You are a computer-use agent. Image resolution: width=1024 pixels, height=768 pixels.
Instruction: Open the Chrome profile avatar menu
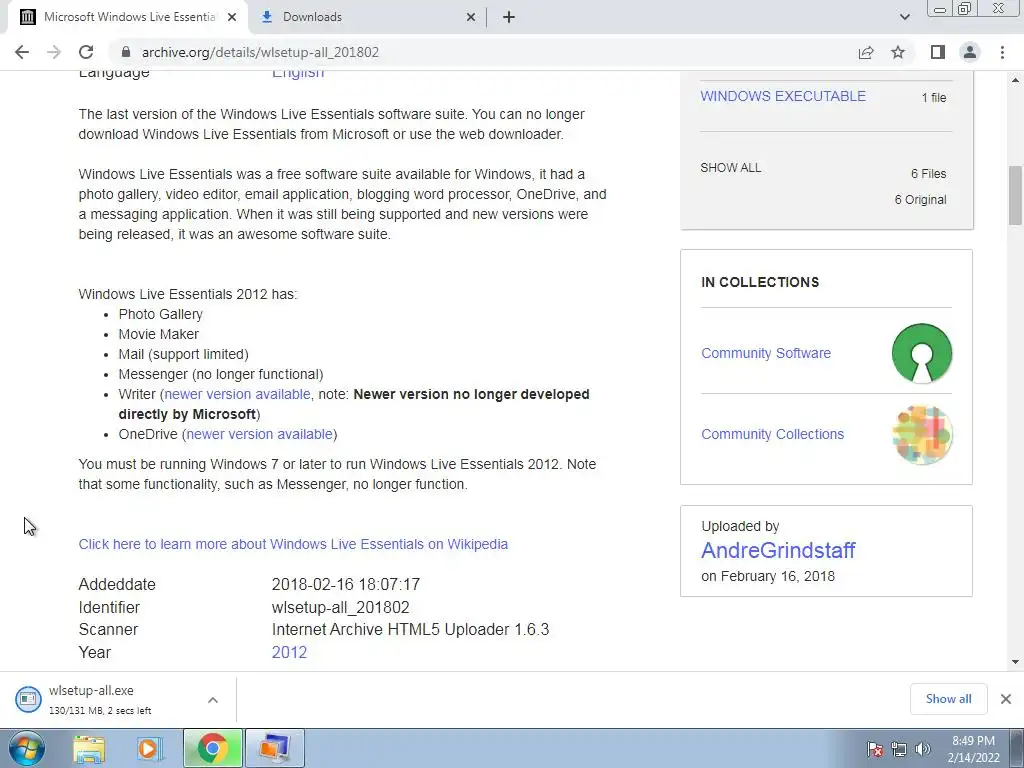(x=970, y=52)
